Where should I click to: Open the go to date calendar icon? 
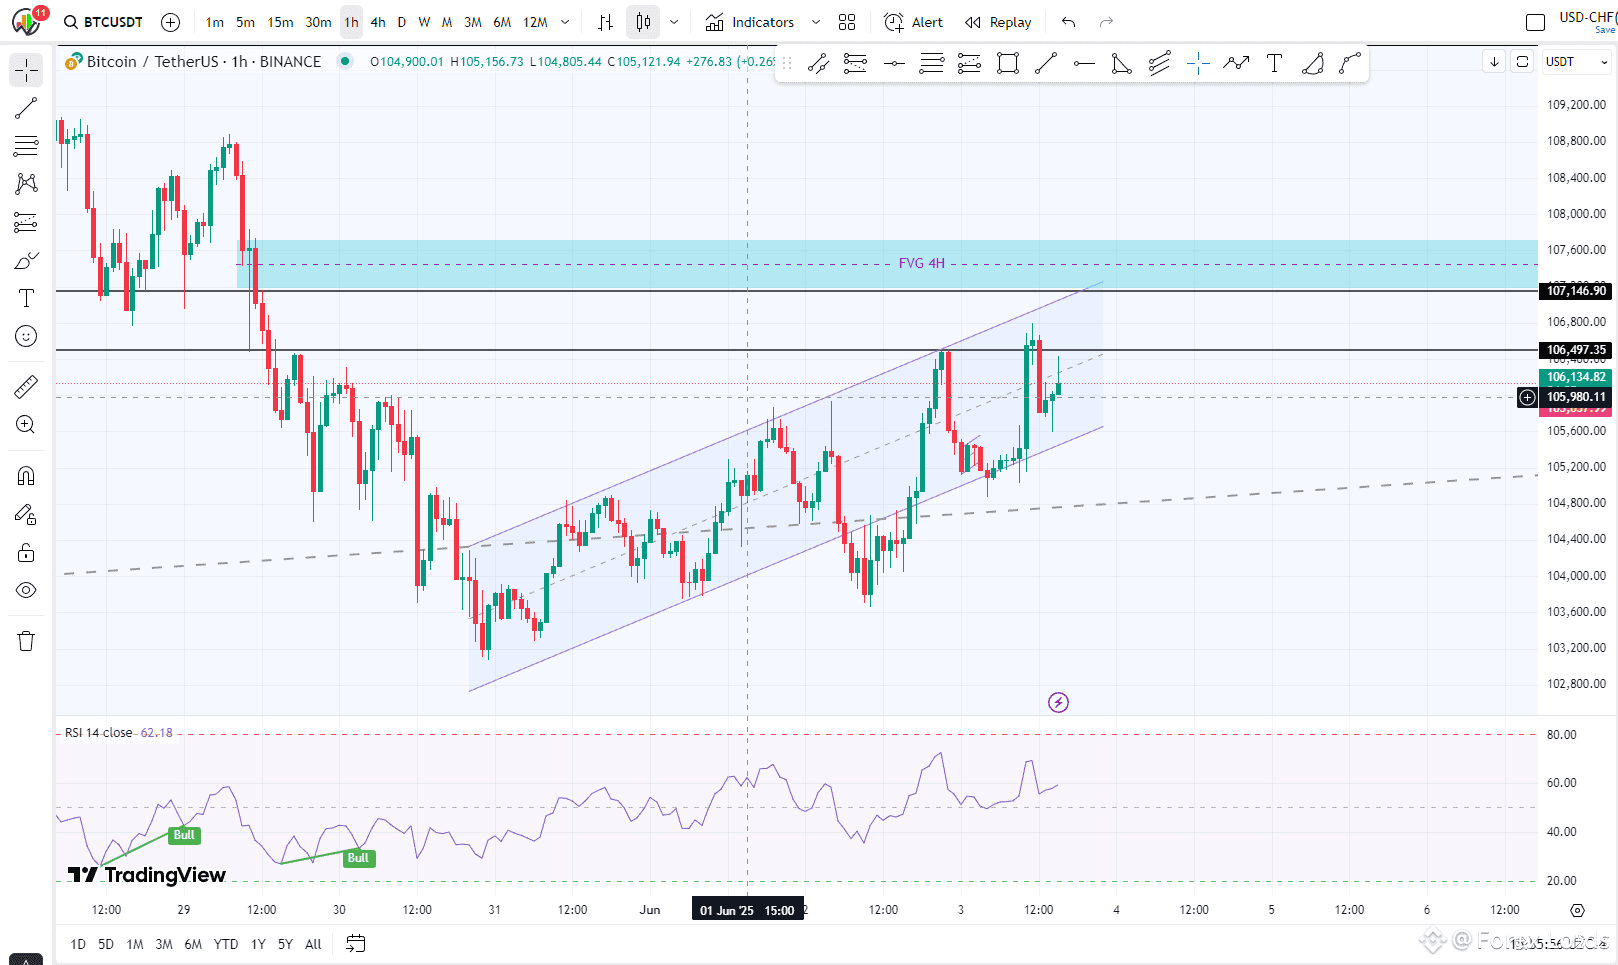pos(356,943)
